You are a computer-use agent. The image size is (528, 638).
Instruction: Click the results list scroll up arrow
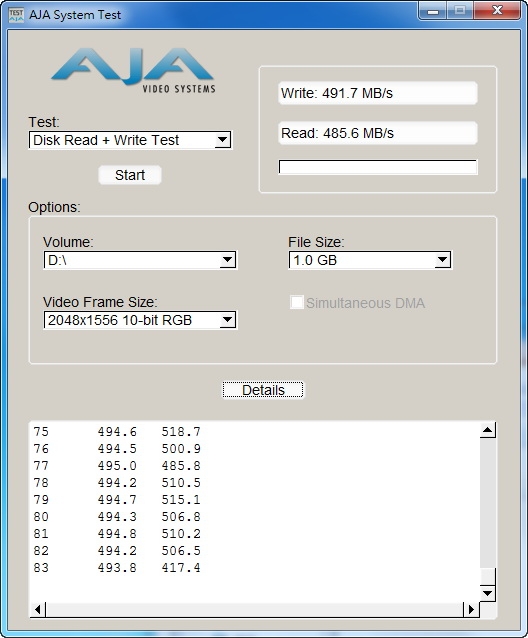coord(487,430)
